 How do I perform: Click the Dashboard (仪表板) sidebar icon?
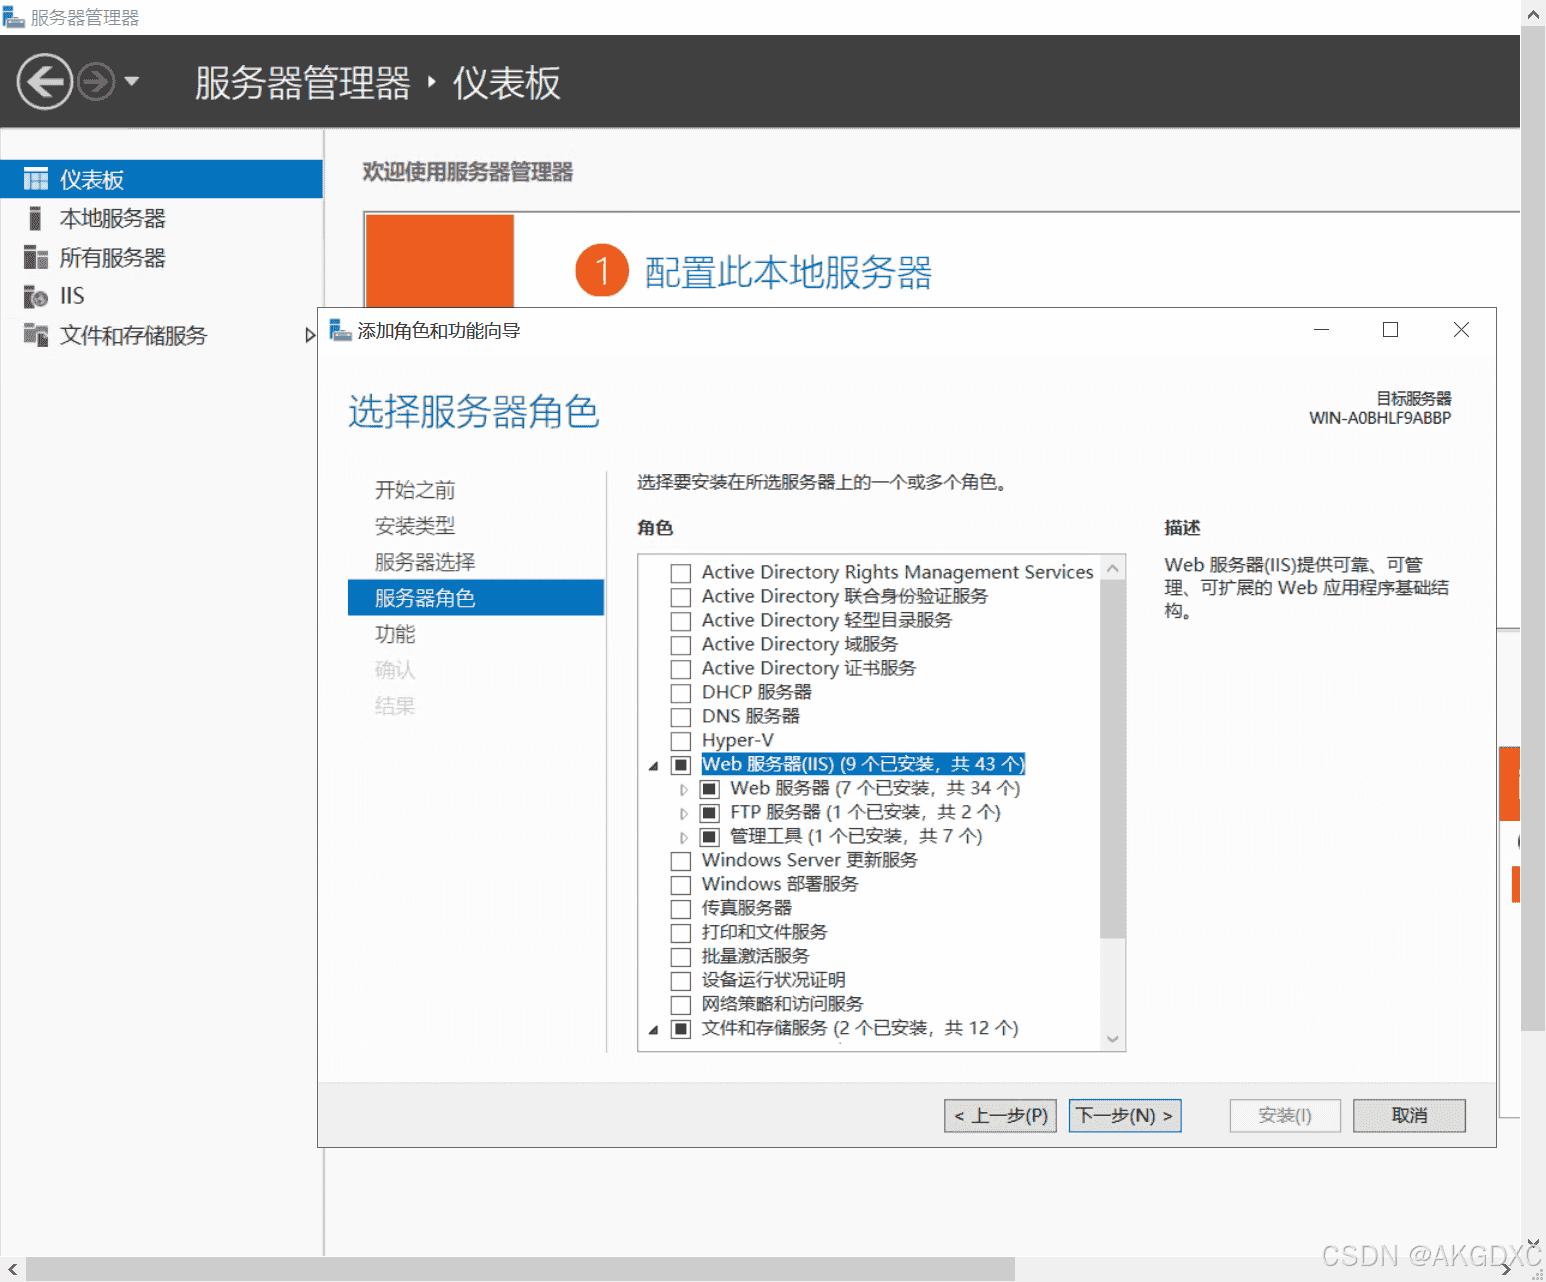pos(36,179)
